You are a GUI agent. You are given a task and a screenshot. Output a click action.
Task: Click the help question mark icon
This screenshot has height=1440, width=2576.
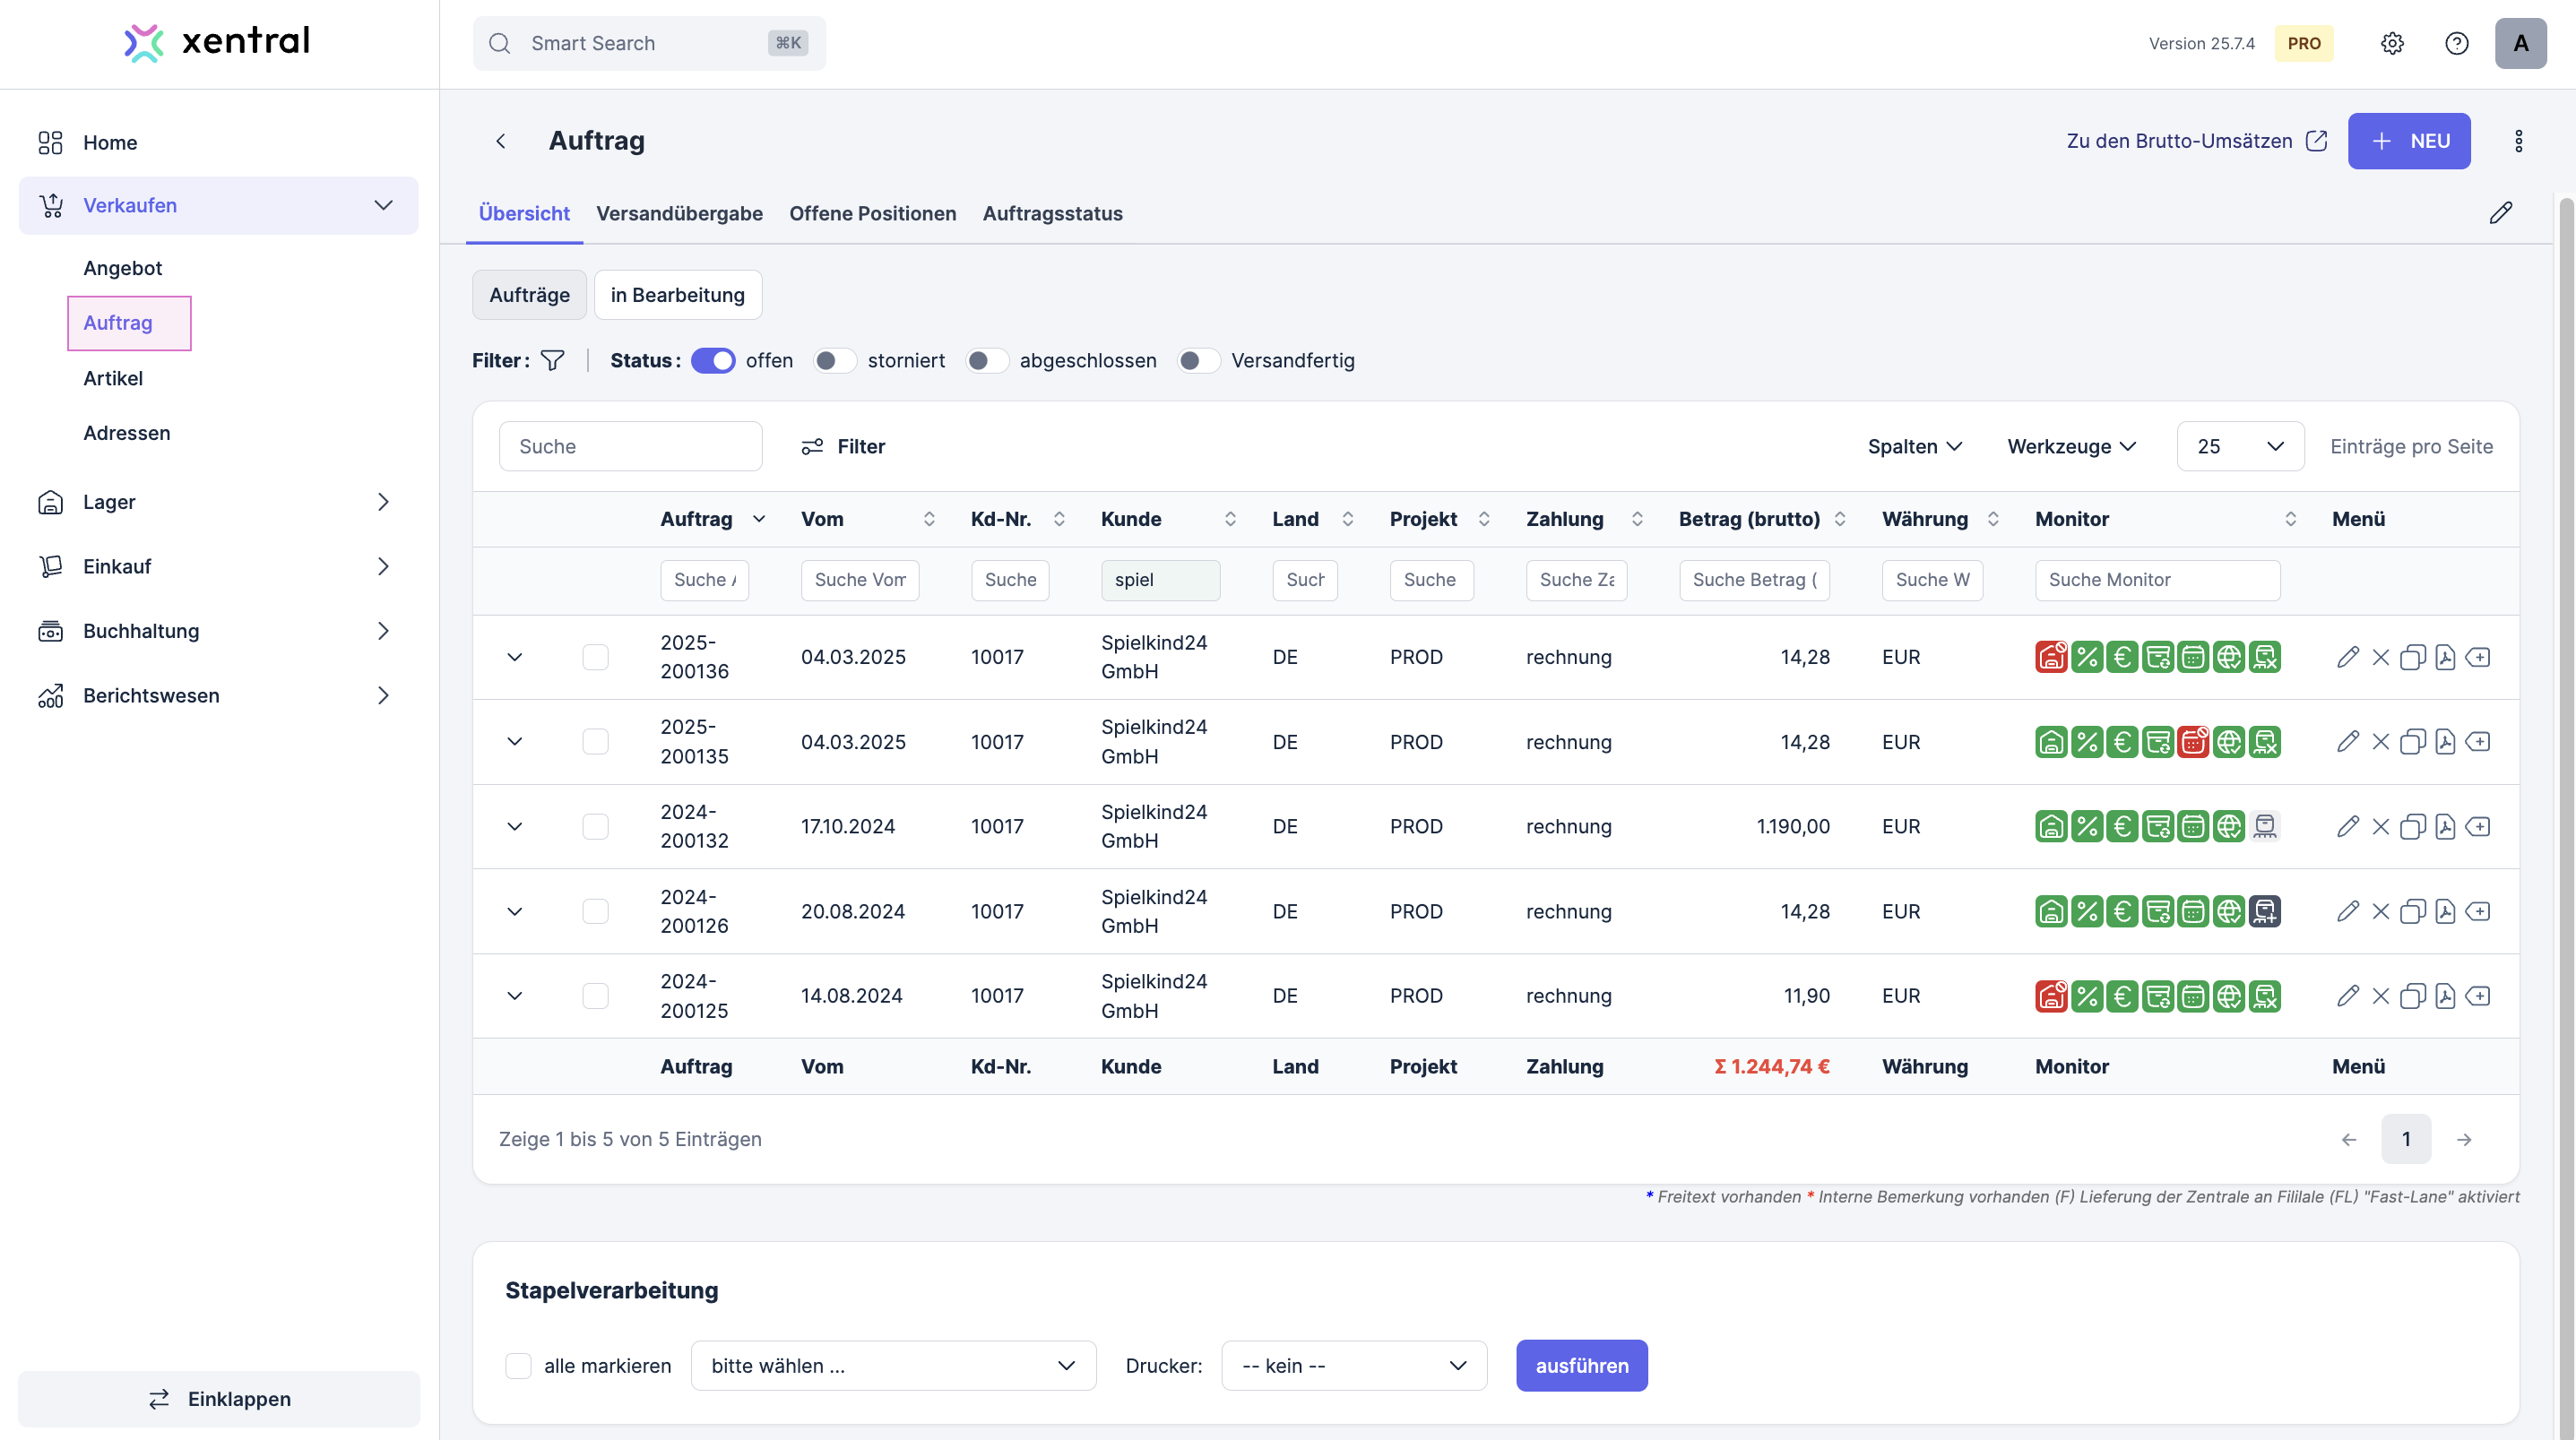click(2456, 43)
